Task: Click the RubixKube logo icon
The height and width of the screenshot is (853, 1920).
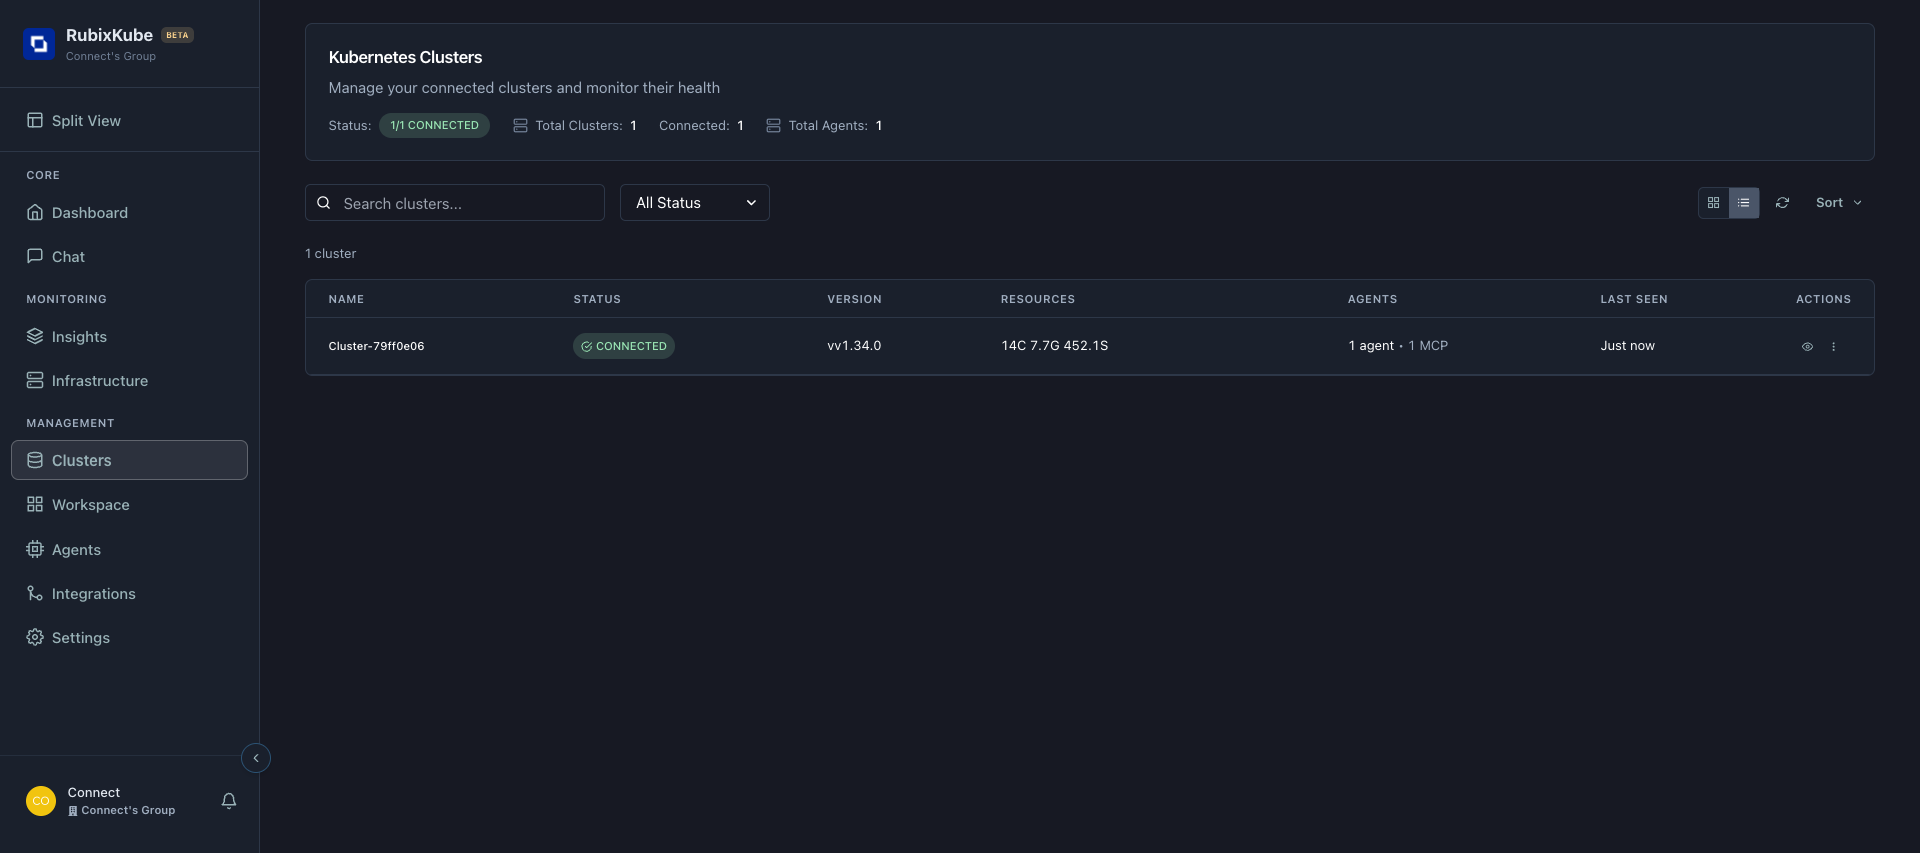Action: pos(39,44)
